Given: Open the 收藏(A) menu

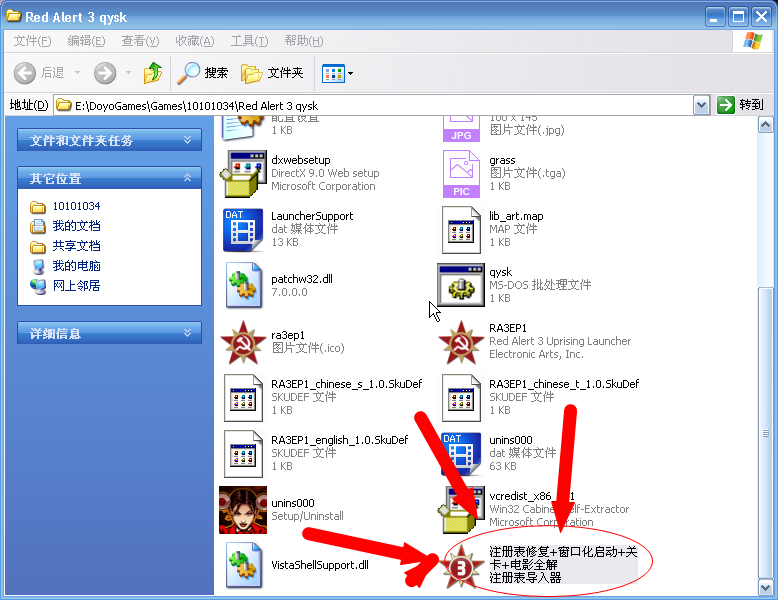Looking at the screenshot, I should click(x=194, y=41).
